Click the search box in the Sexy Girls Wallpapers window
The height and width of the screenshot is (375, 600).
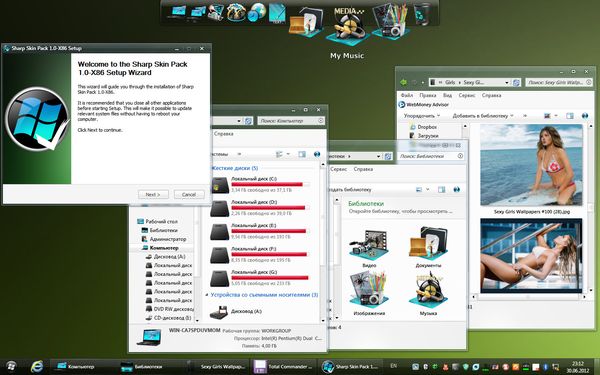pyautogui.click(x=559, y=82)
